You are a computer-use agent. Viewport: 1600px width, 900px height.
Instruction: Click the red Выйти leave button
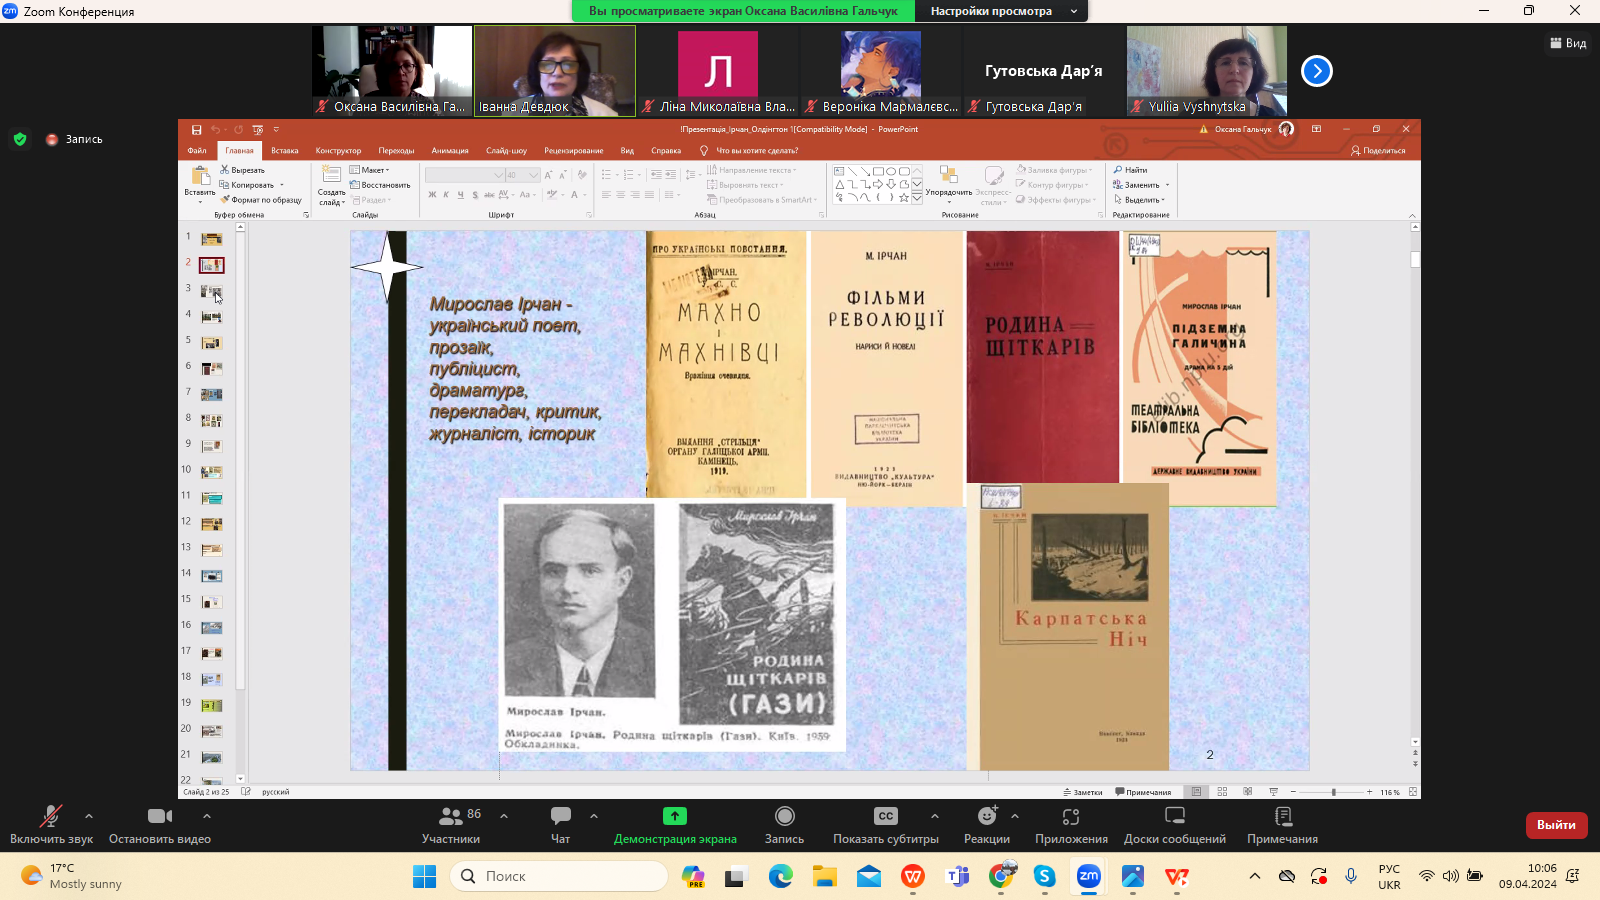1556,825
